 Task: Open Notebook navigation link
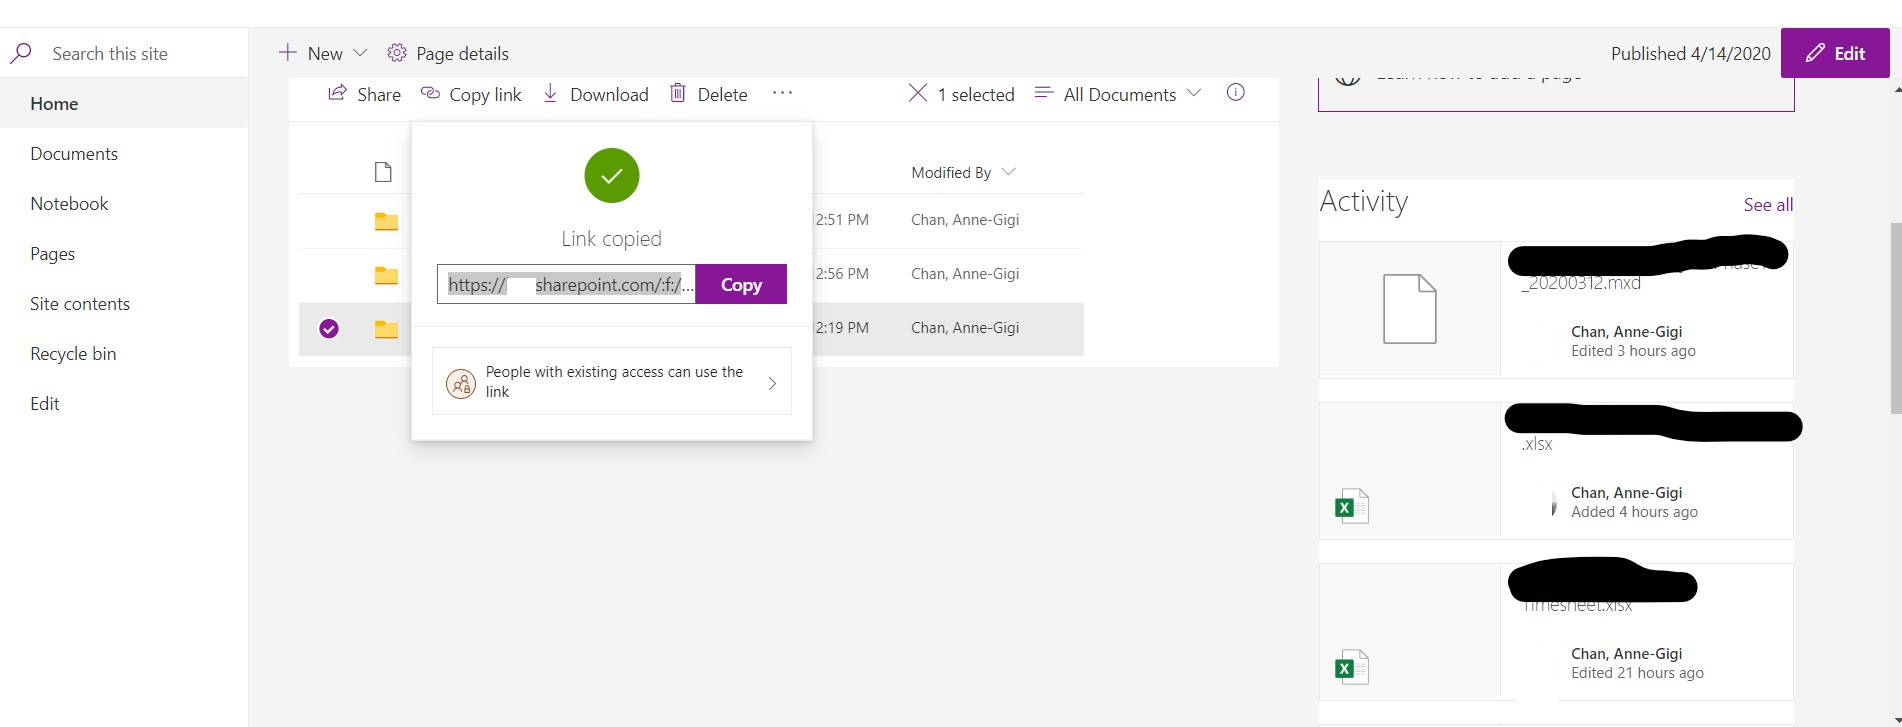(69, 204)
